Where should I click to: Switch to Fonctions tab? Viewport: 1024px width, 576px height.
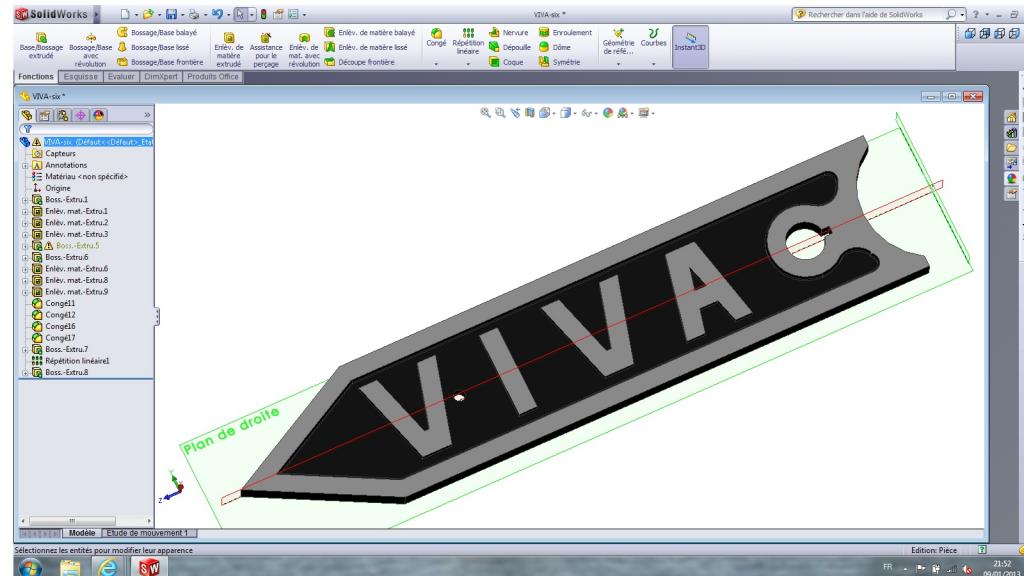click(36, 76)
